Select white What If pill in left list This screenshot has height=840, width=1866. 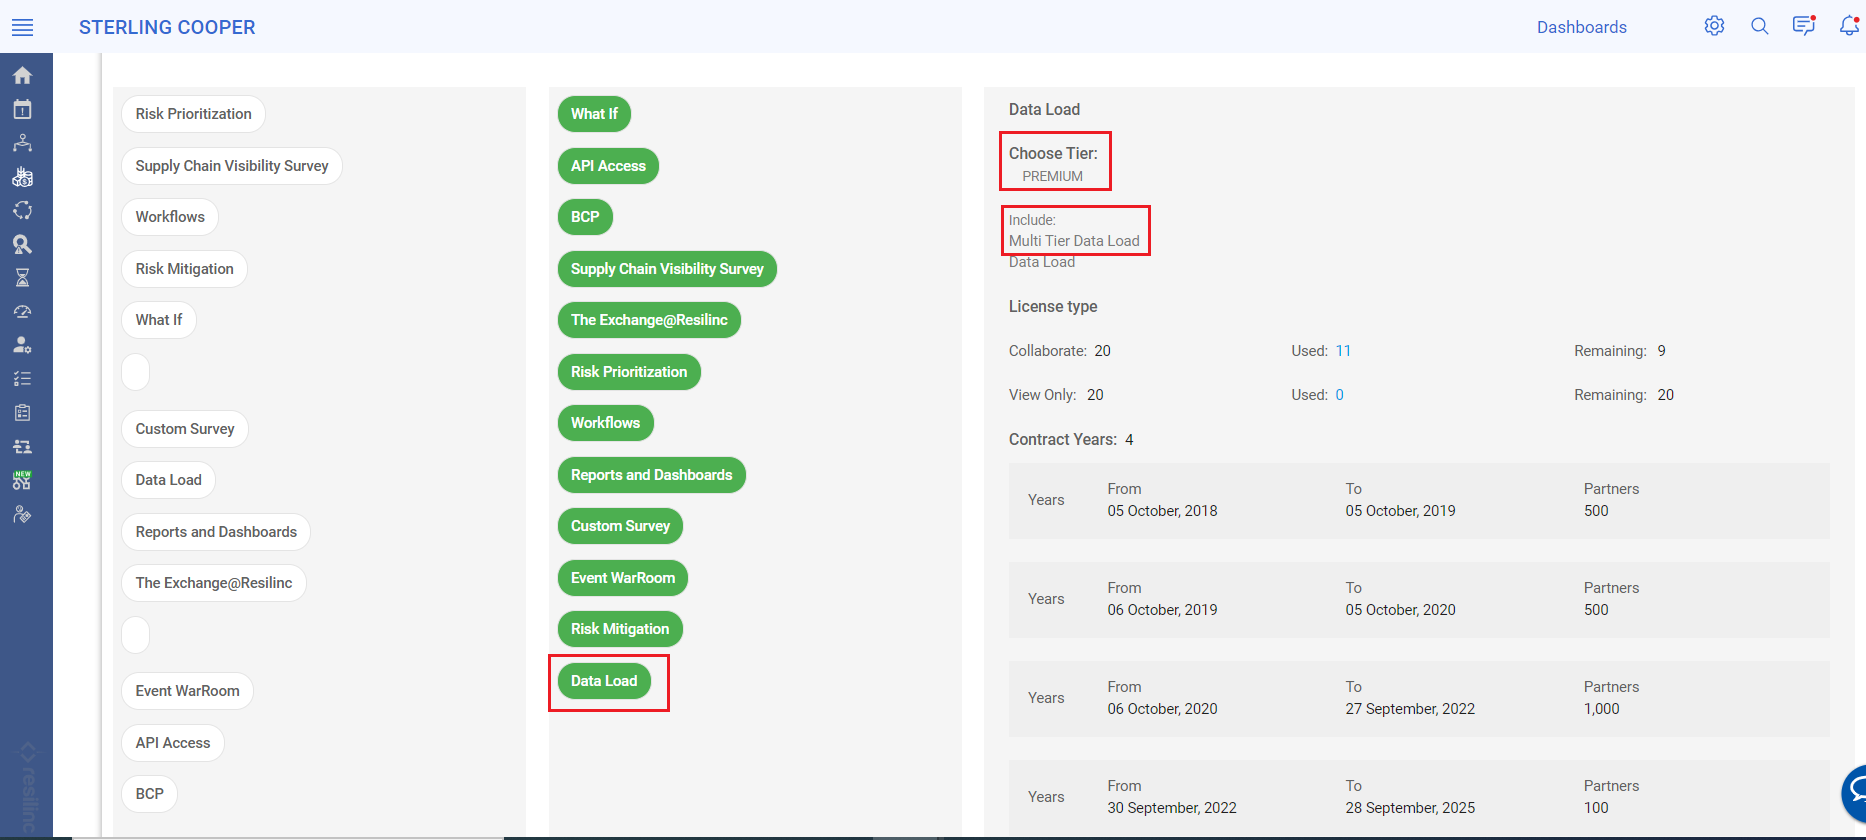pos(159,320)
